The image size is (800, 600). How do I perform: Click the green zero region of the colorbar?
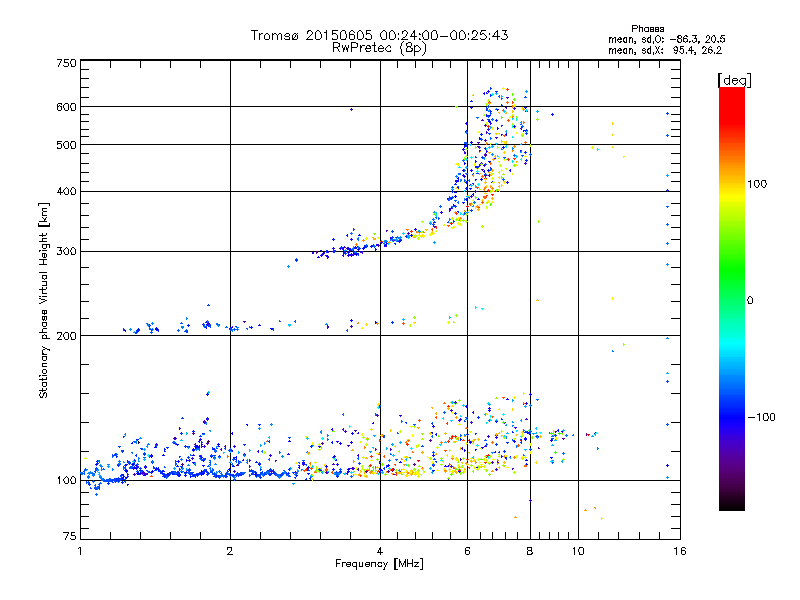(732, 299)
